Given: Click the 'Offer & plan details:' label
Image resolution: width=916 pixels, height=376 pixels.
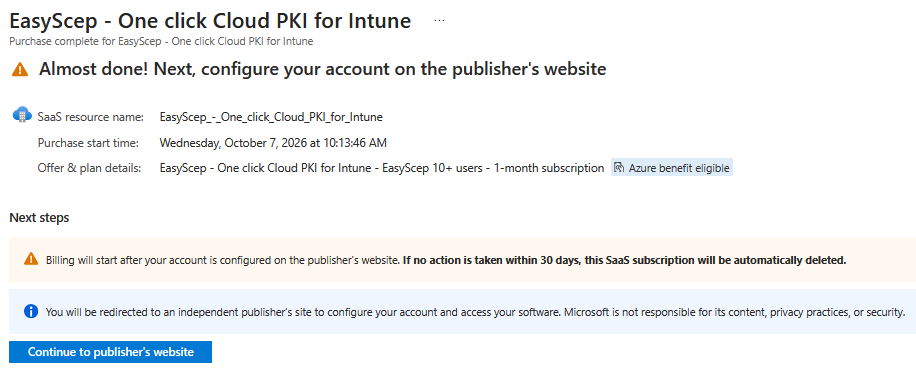Looking at the screenshot, I should pyautogui.click(x=89, y=168).
